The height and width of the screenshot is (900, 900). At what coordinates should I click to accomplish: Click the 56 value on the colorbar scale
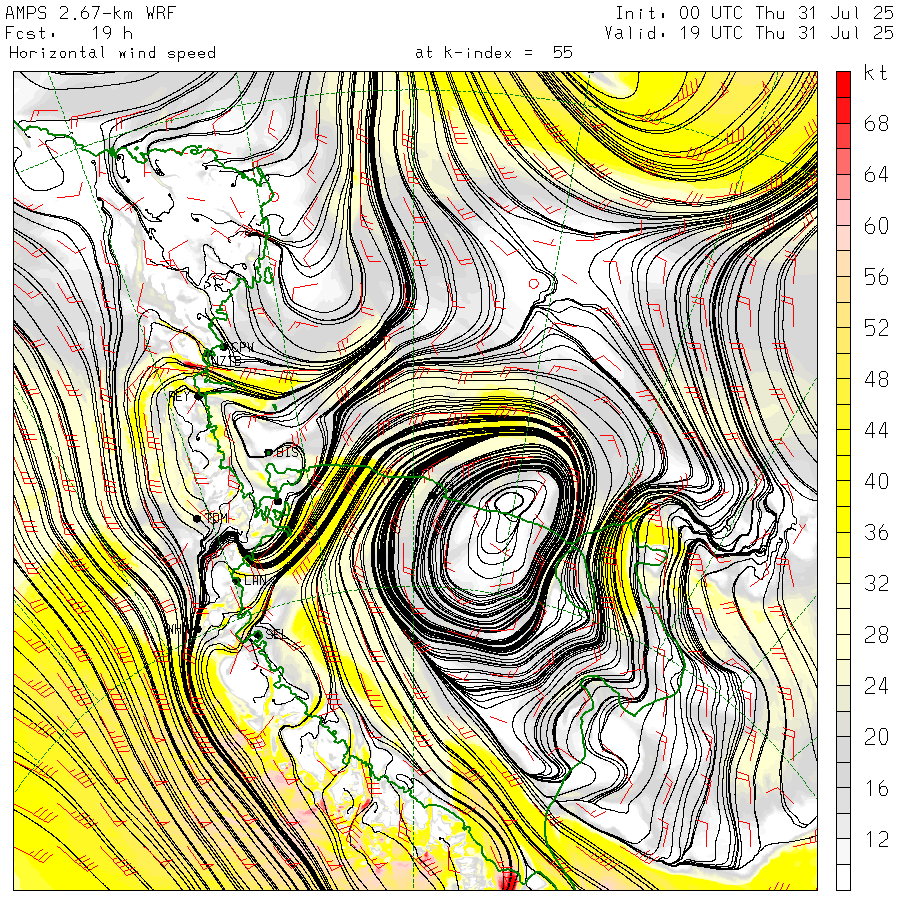[x=876, y=277]
